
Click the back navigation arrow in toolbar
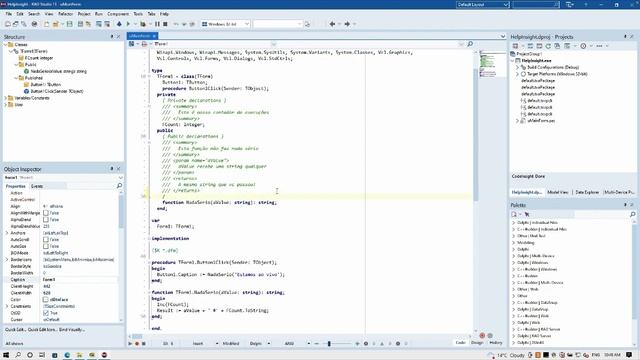point(332,24)
